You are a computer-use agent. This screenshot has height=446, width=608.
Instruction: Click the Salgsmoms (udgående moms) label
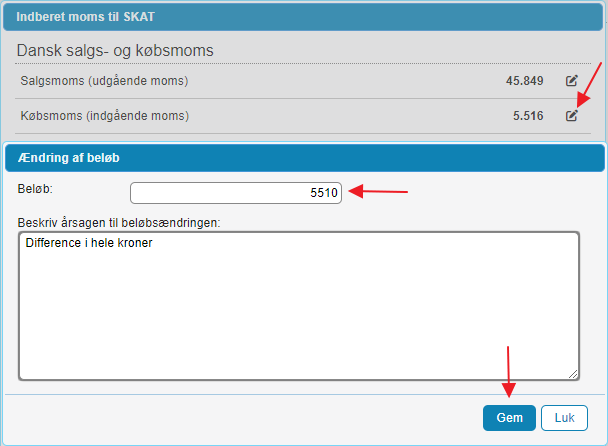[104, 81]
